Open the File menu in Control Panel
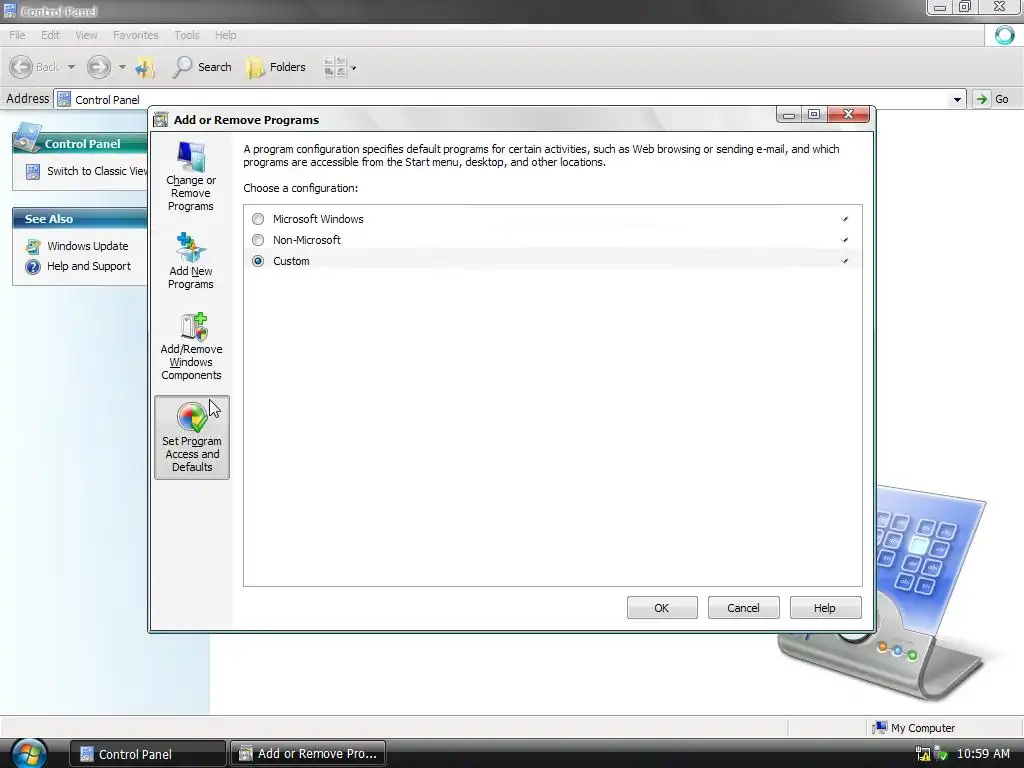1024x768 pixels. tap(17, 35)
